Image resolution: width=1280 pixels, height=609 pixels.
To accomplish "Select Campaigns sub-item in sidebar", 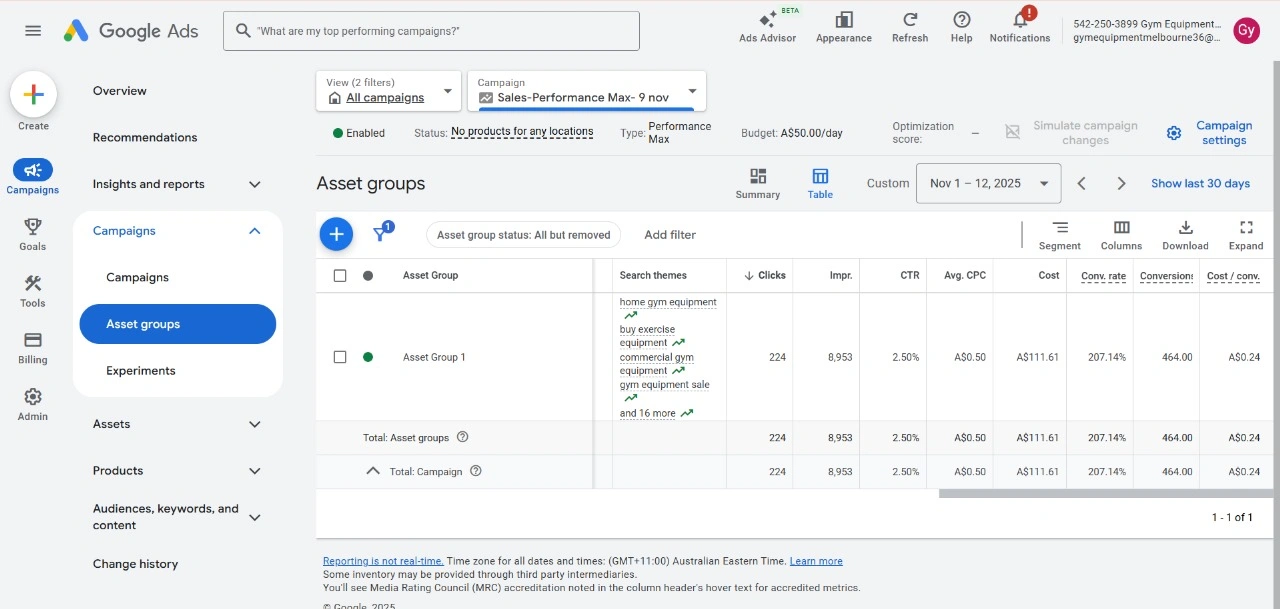I will (137, 277).
